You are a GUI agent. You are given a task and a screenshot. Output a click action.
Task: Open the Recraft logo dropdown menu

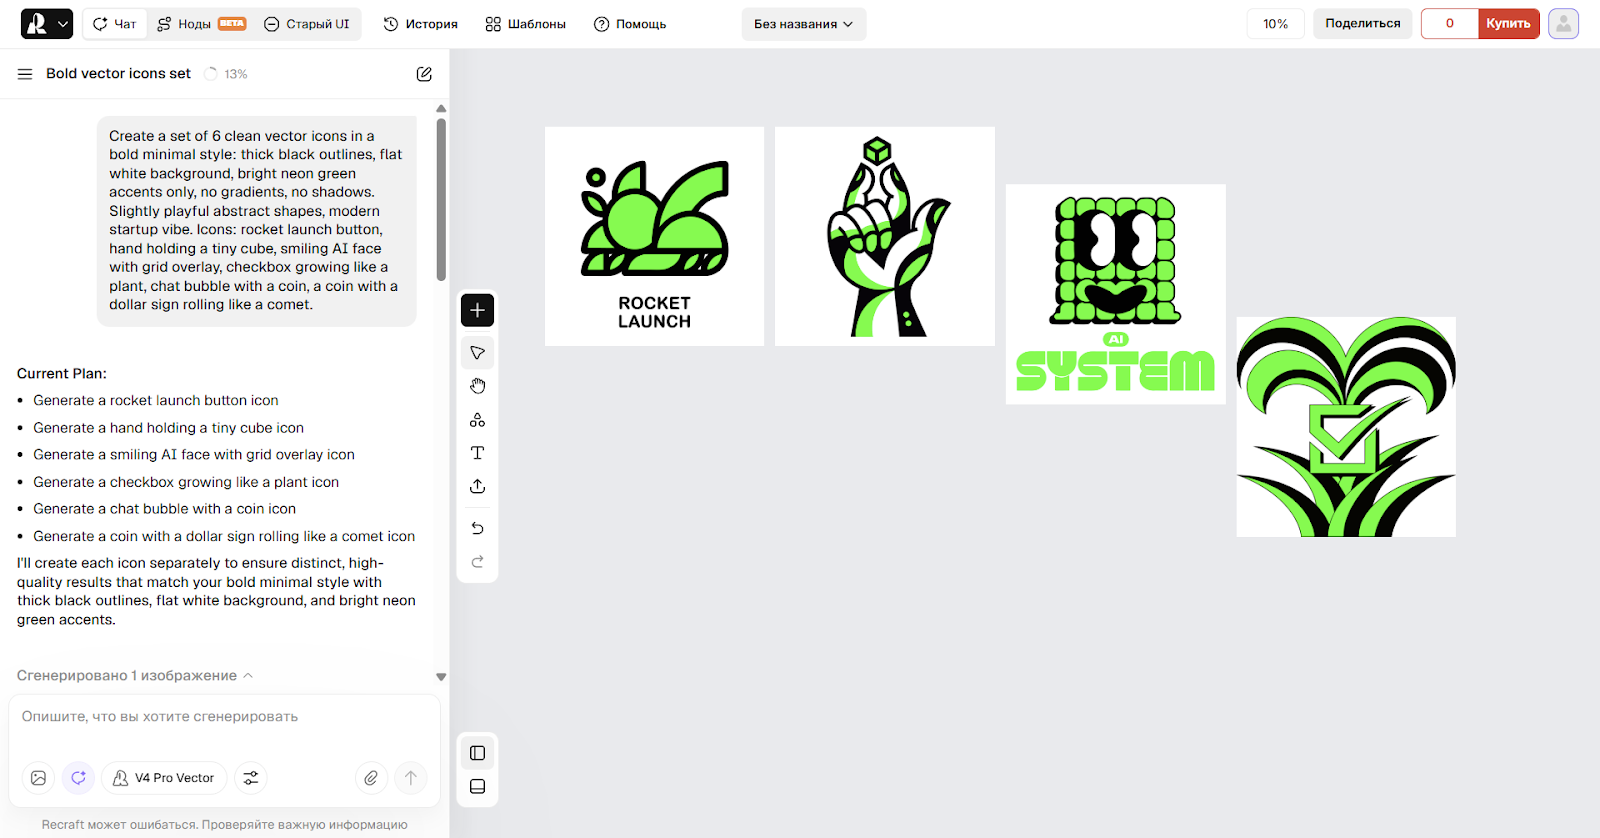[47, 24]
